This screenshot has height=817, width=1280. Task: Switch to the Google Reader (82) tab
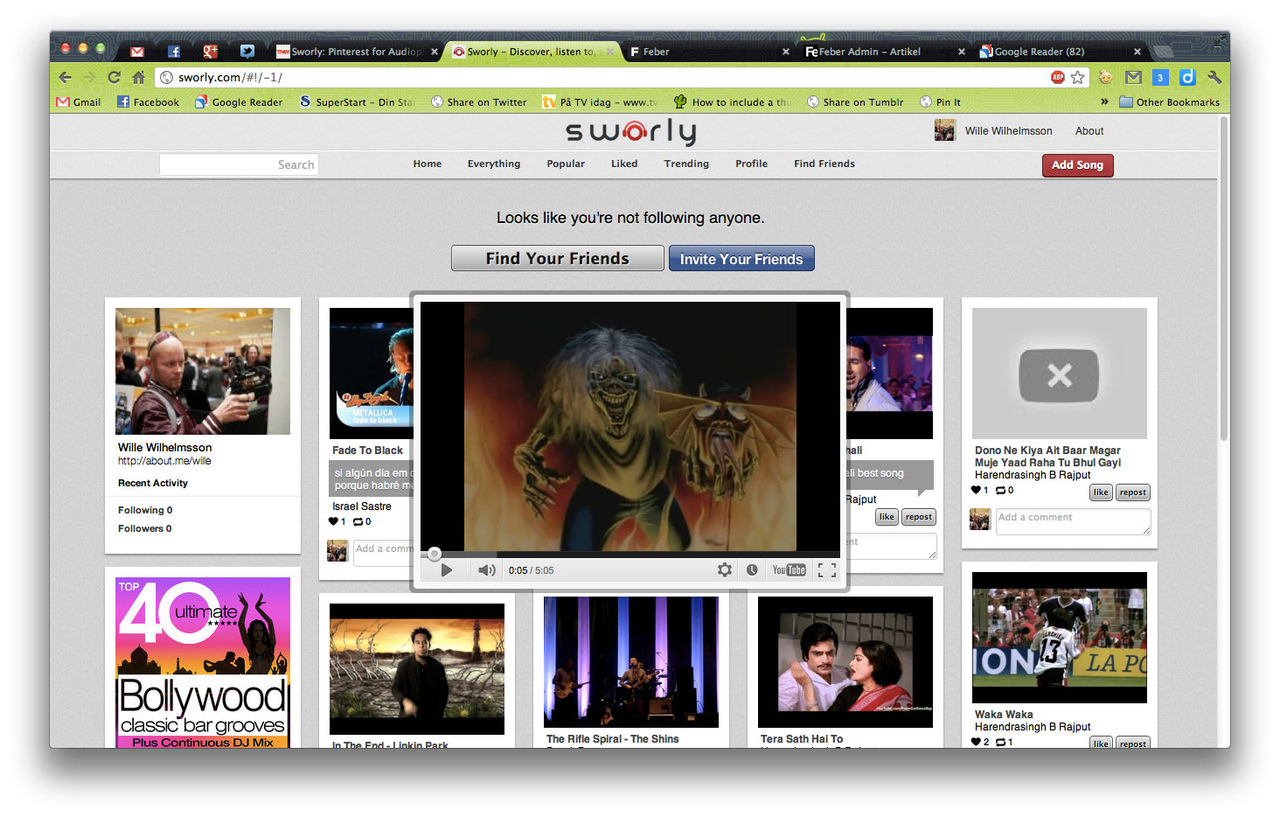click(x=1058, y=52)
